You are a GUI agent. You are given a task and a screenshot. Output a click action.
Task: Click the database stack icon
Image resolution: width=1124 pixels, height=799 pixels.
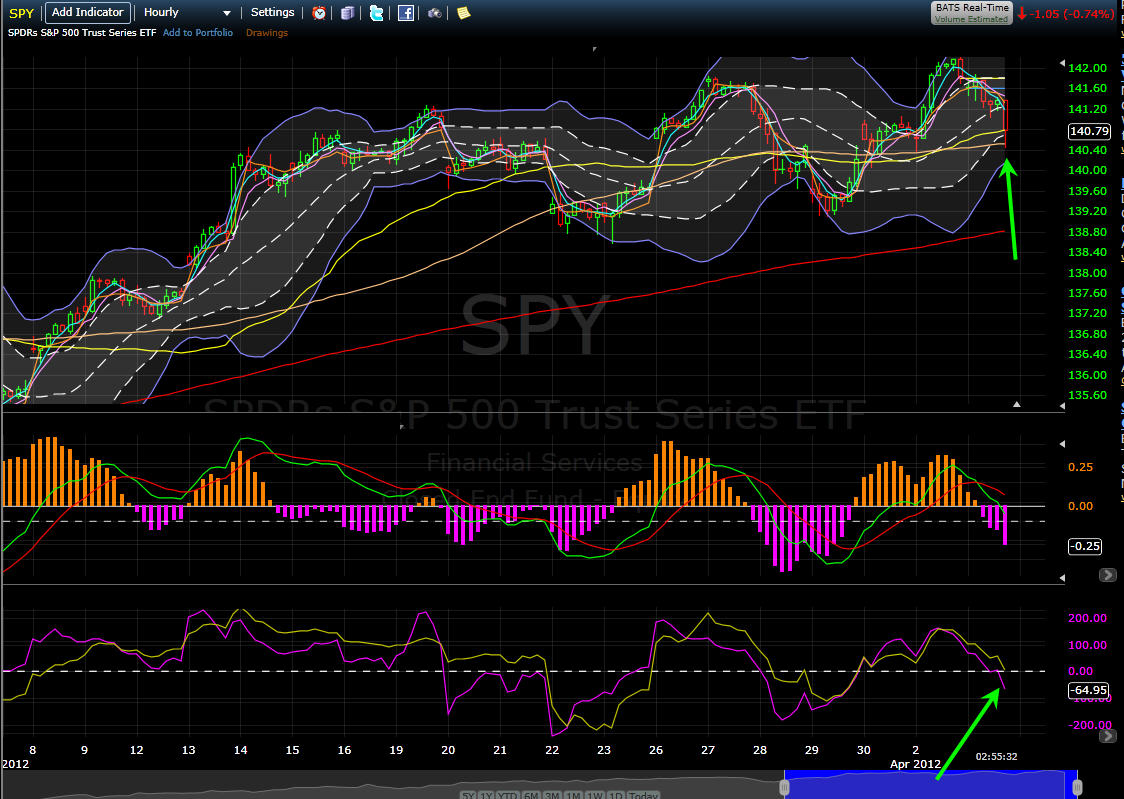tap(348, 13)
